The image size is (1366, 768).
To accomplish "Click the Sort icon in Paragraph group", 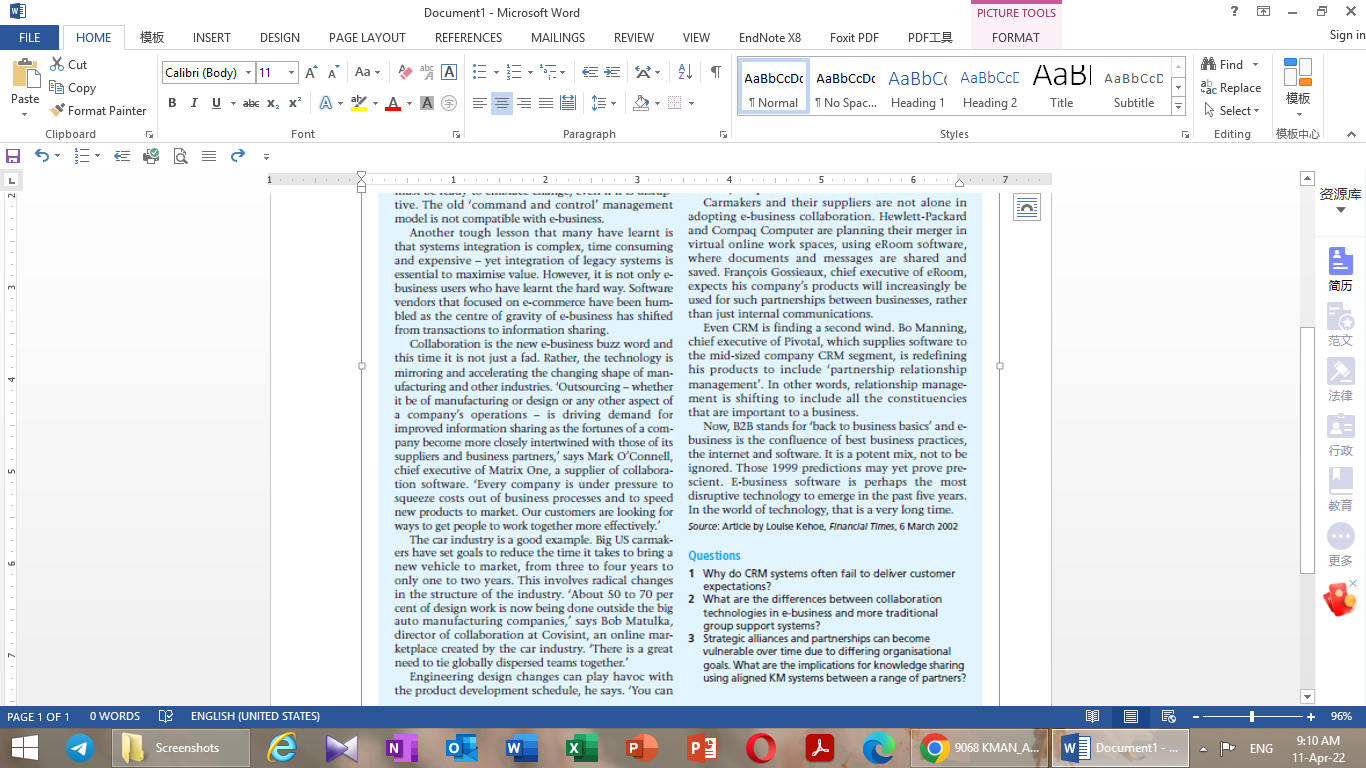I will pos(685,71).
